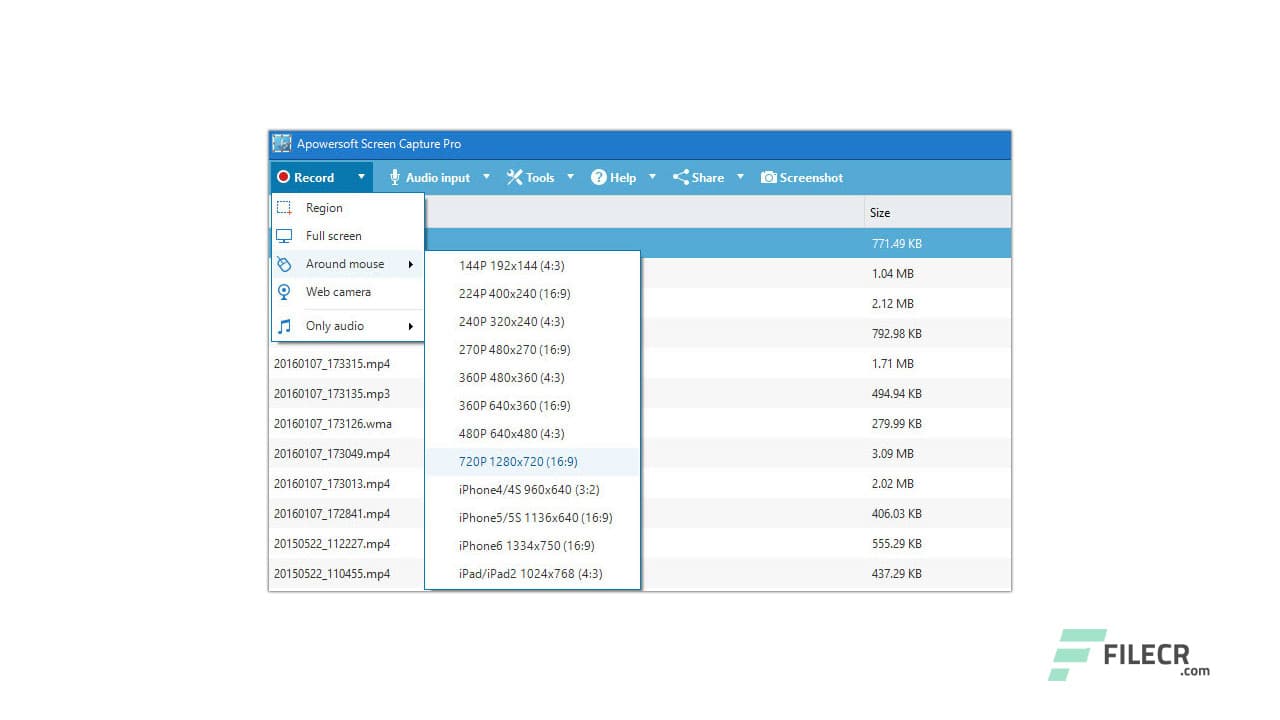Select the Audio input microphone icon
This screenshot has height=720, width=1280.
[x=394, y=177]
